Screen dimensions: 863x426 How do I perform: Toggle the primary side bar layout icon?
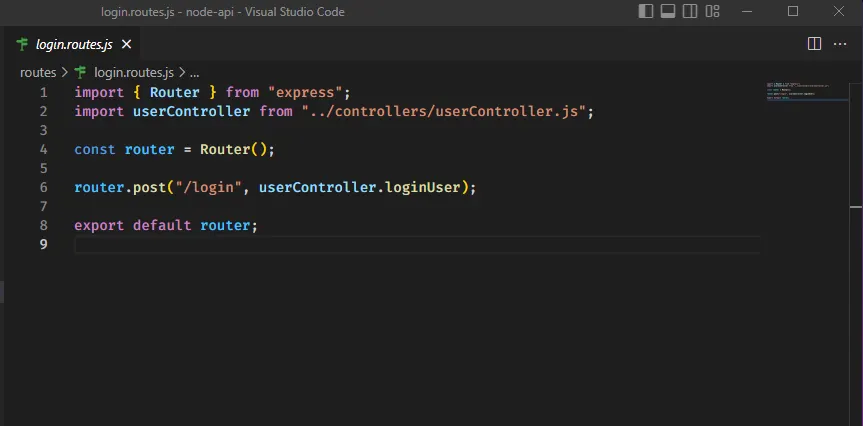[x=646, y=11]
